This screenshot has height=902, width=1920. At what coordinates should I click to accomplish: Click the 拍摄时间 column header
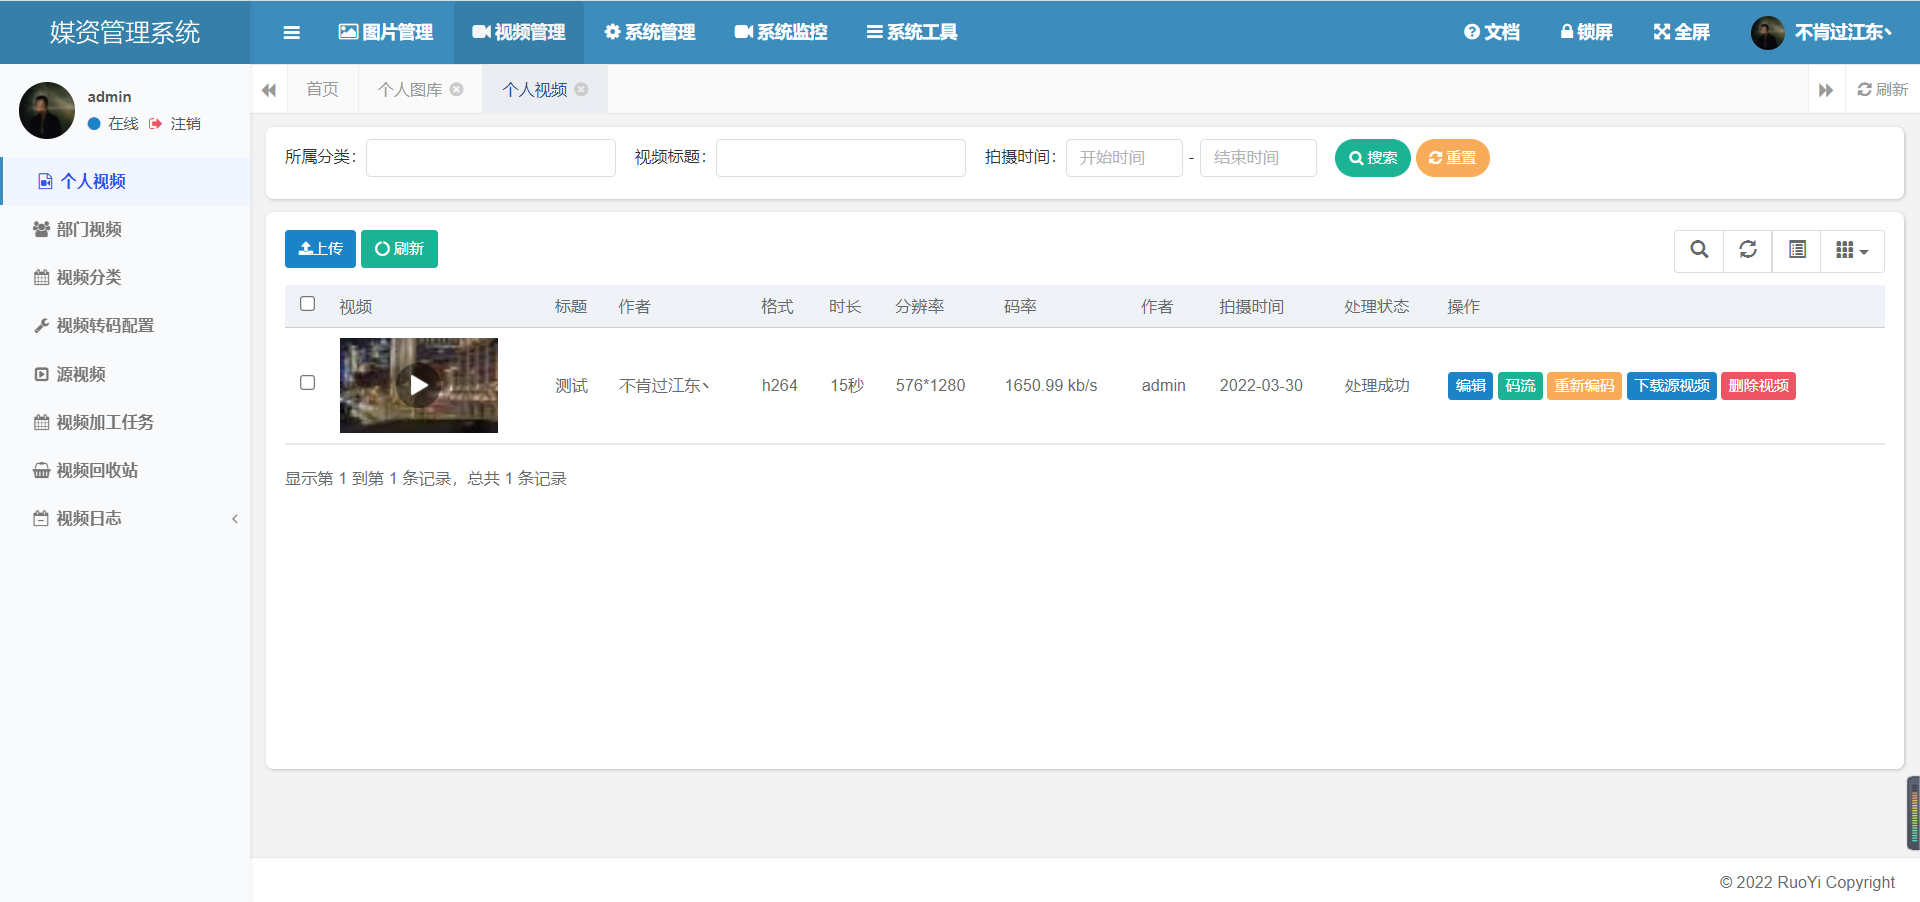click(1251, 307)
